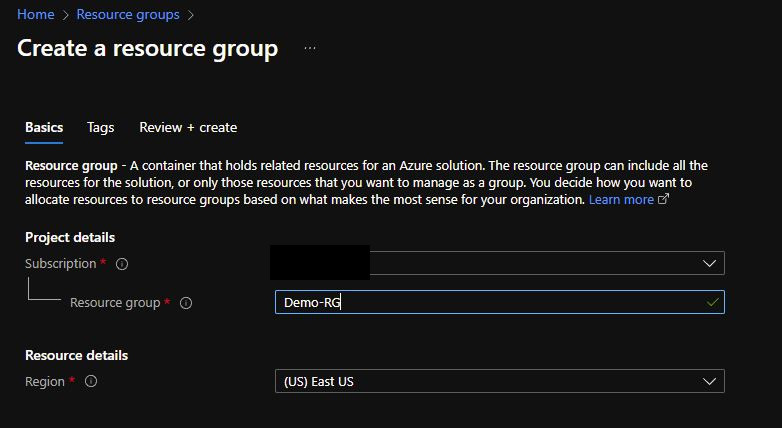Open the Review + create tab

[x=188, y=128]
